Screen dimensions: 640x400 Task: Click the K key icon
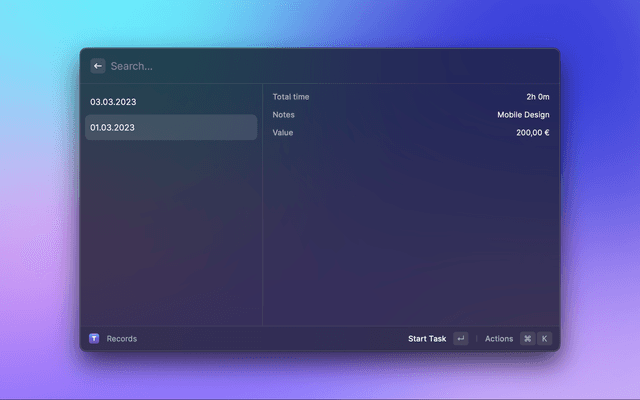coord(545,339)
